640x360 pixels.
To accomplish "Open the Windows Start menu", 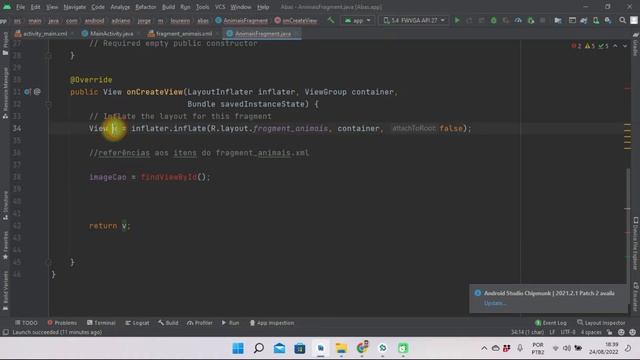I will [238, 348].
